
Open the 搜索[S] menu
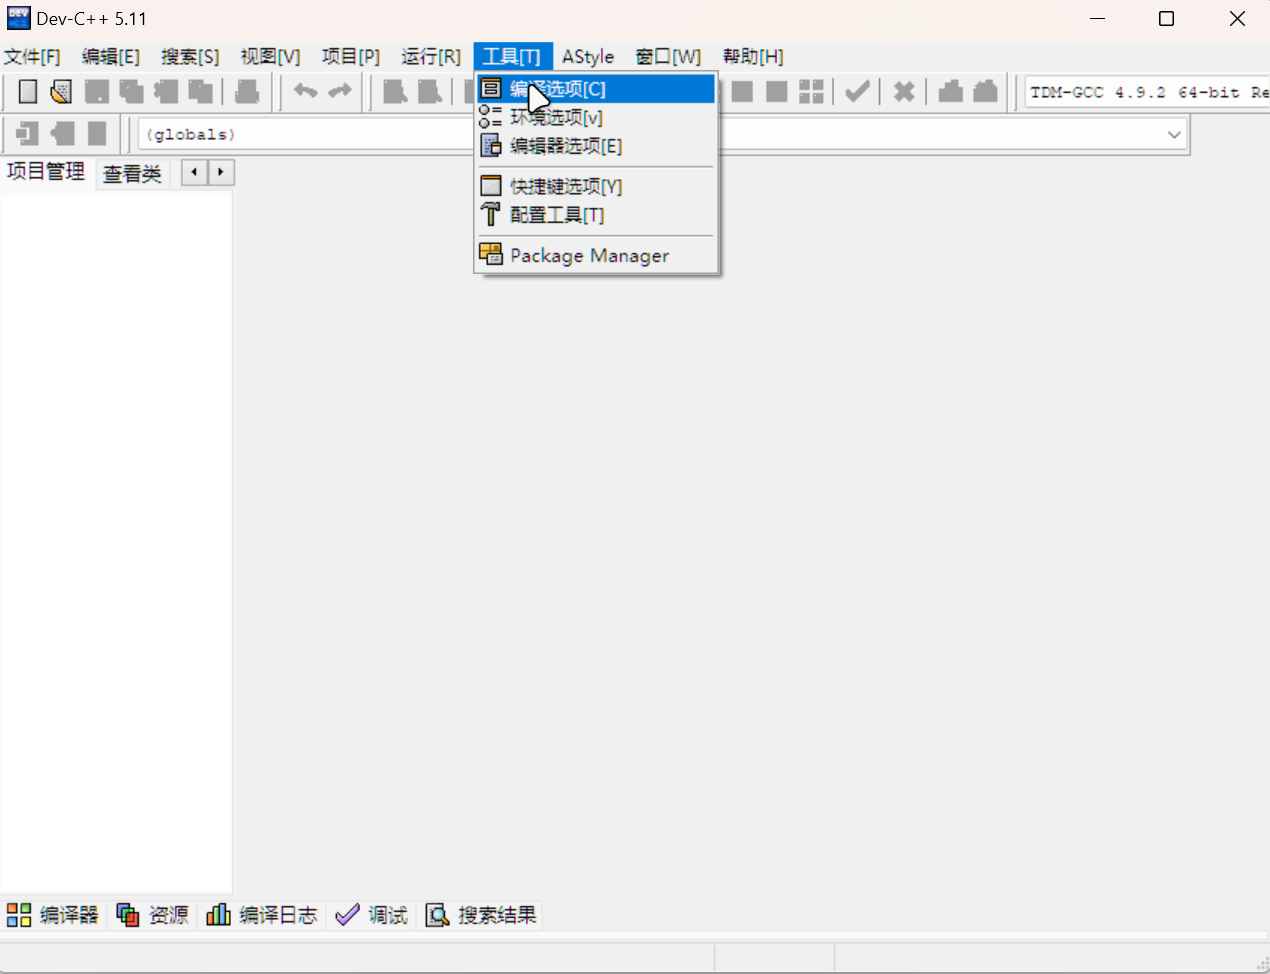click(x=190, y=57)
